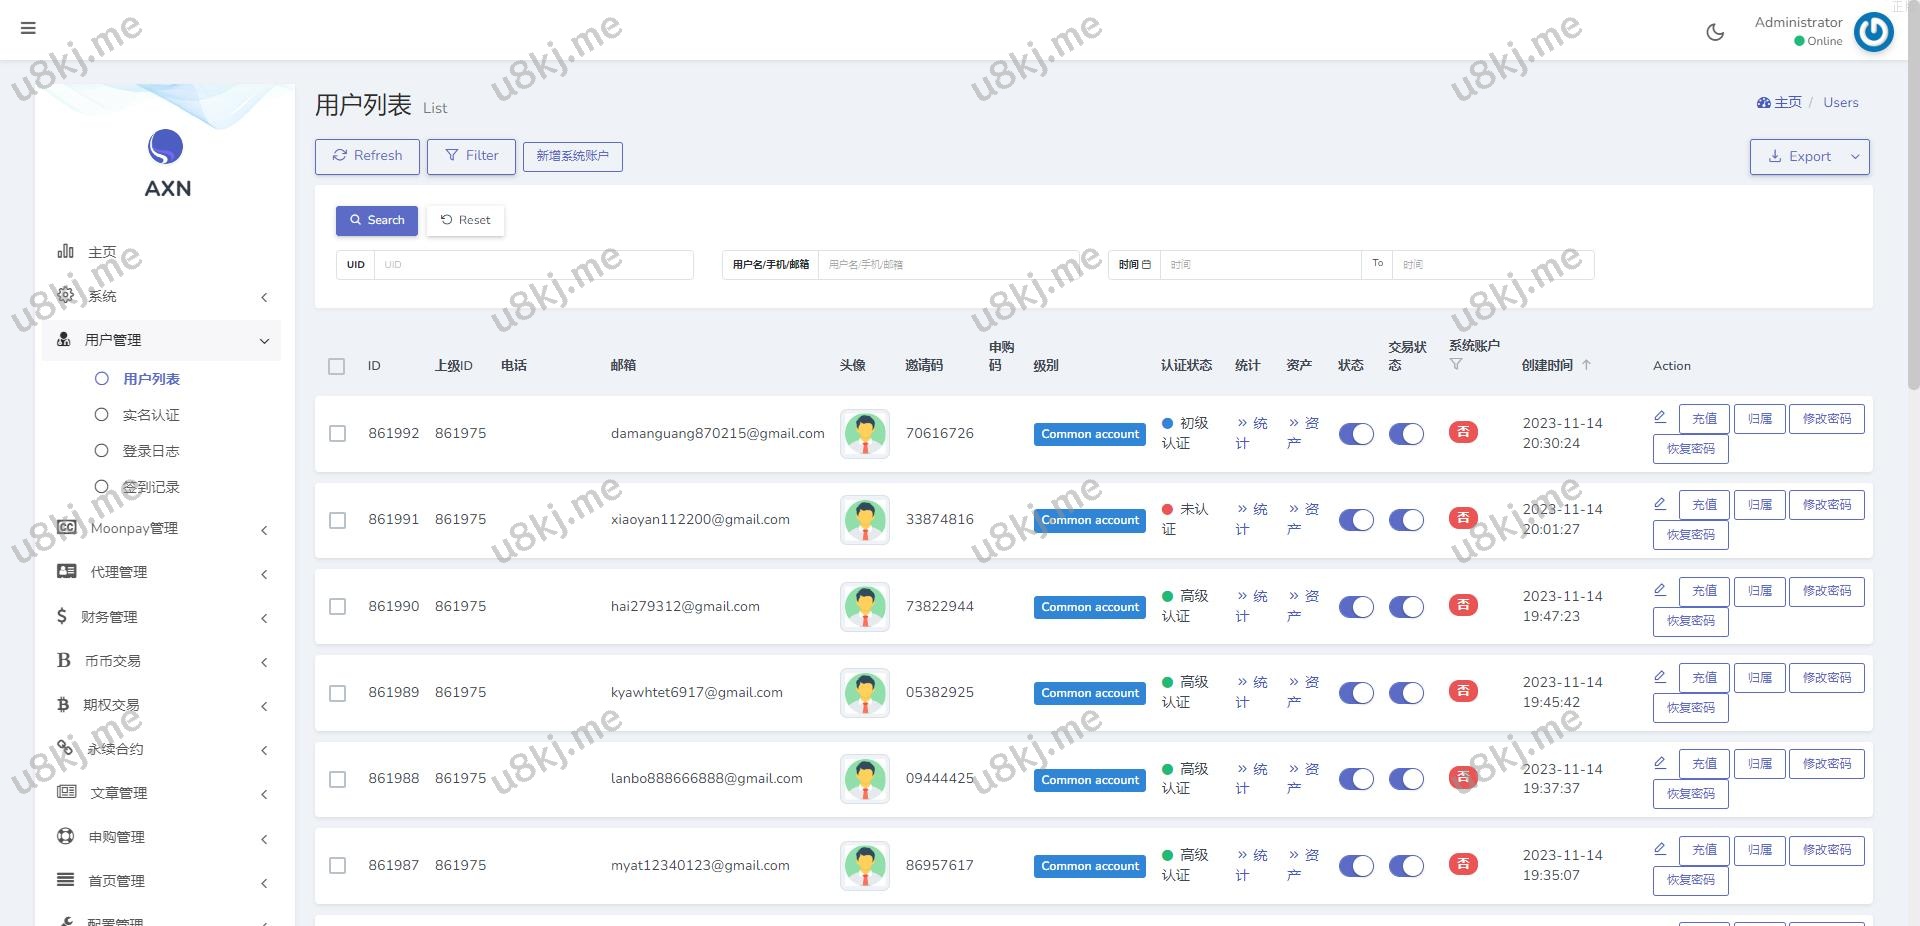Screen dimensions: 1920x926
Task: Click the system account filter funnel icon
Action: coord(1456,364)
